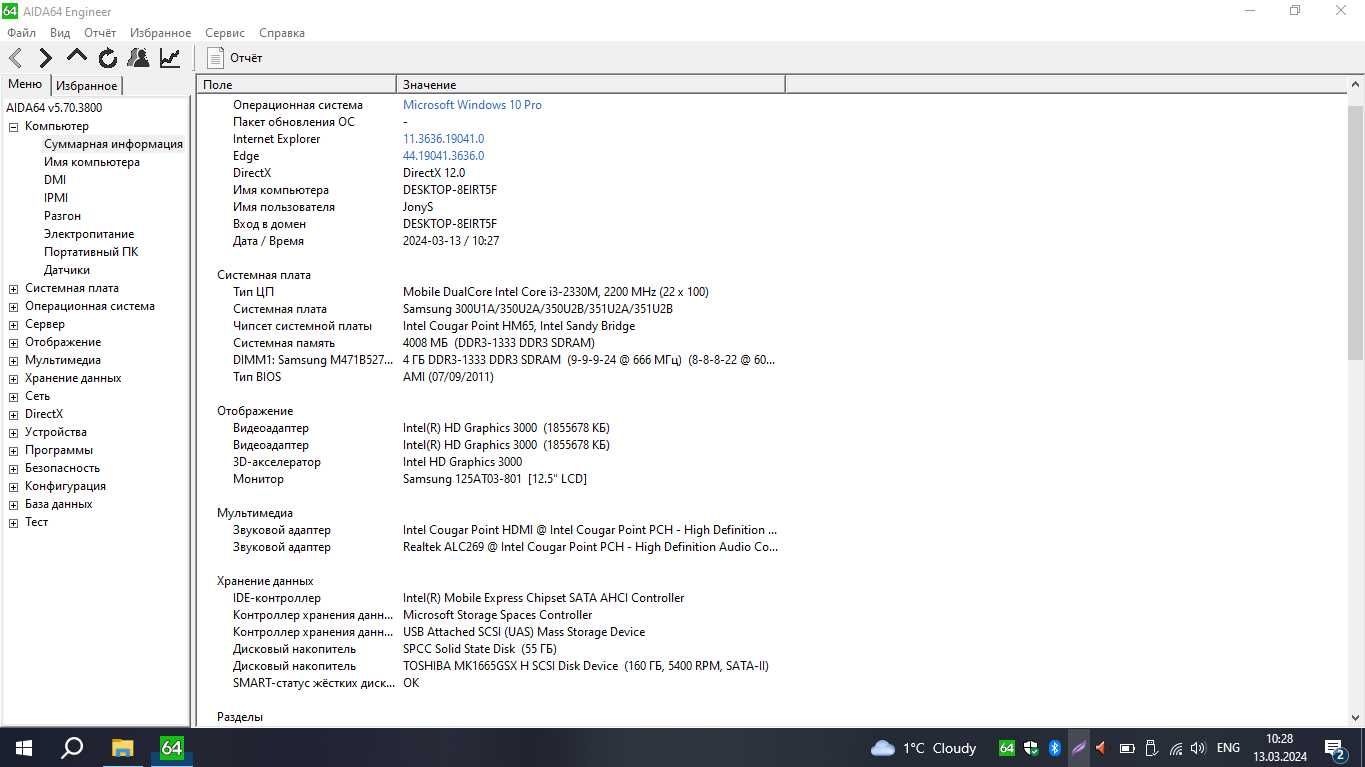Image resolution: width=1365 pixels, height=767 pixels.
Task: Select Тест in the tree
Action: 36,522
